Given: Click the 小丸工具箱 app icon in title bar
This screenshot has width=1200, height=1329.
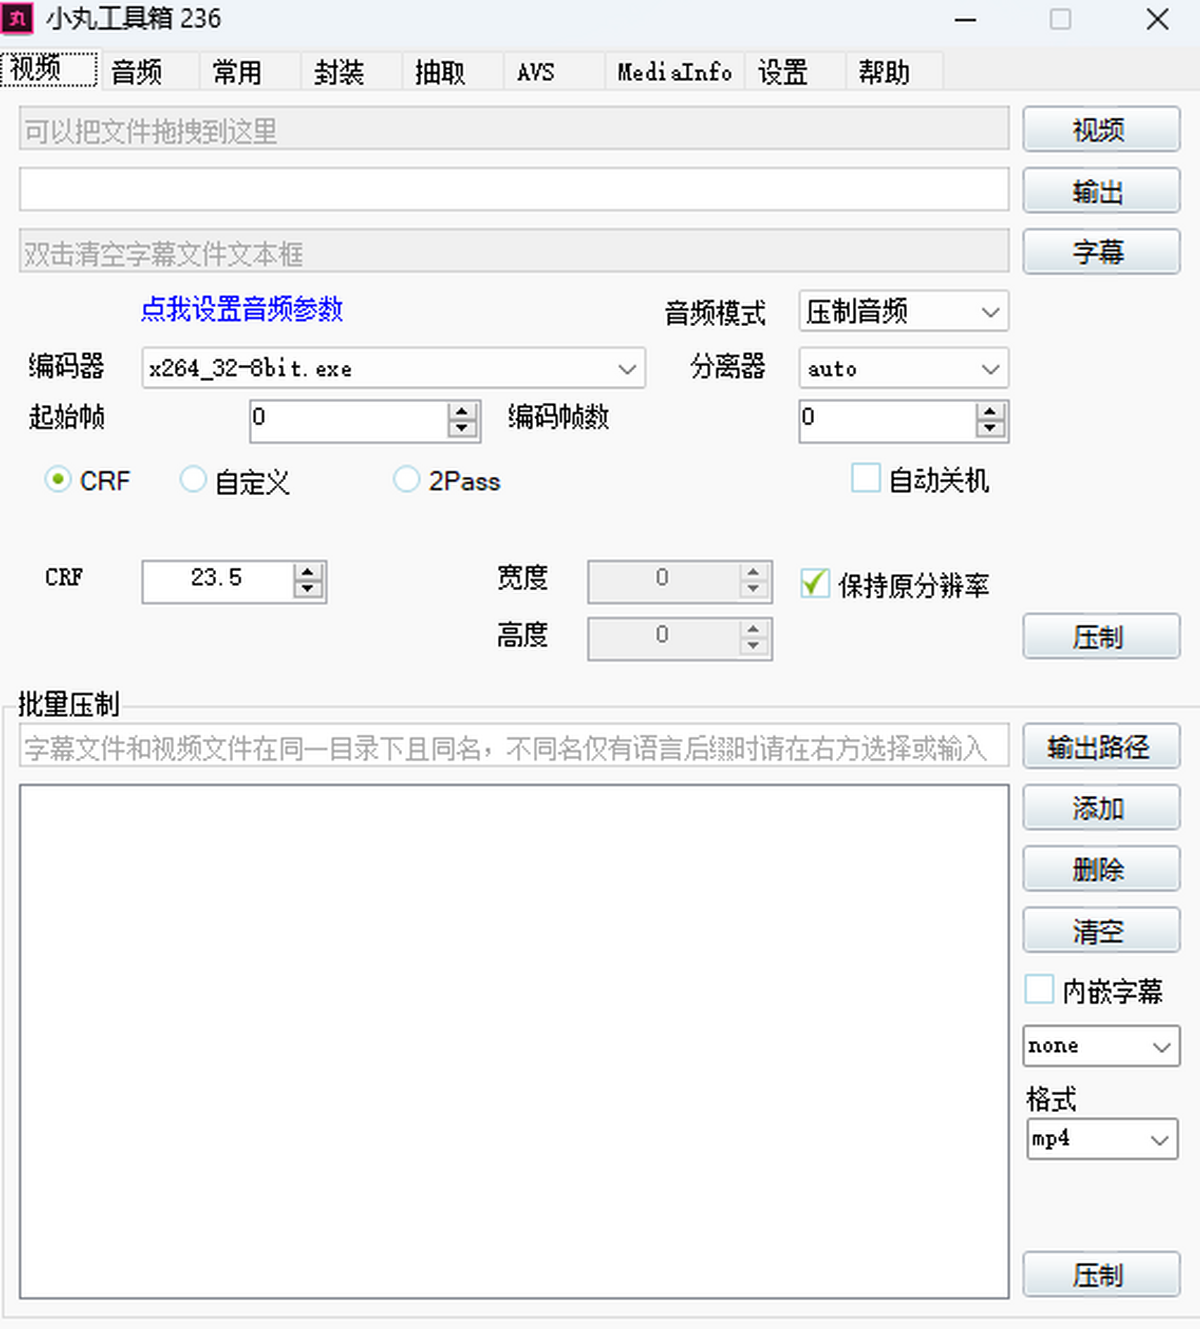Looking at the screenshot, I should pos(18,18).
